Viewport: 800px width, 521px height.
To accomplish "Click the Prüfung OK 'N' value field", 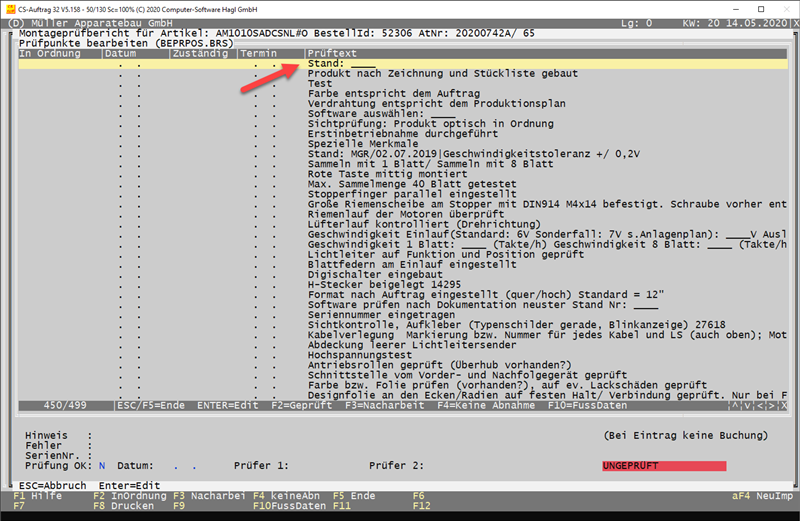I will point(101,466).
